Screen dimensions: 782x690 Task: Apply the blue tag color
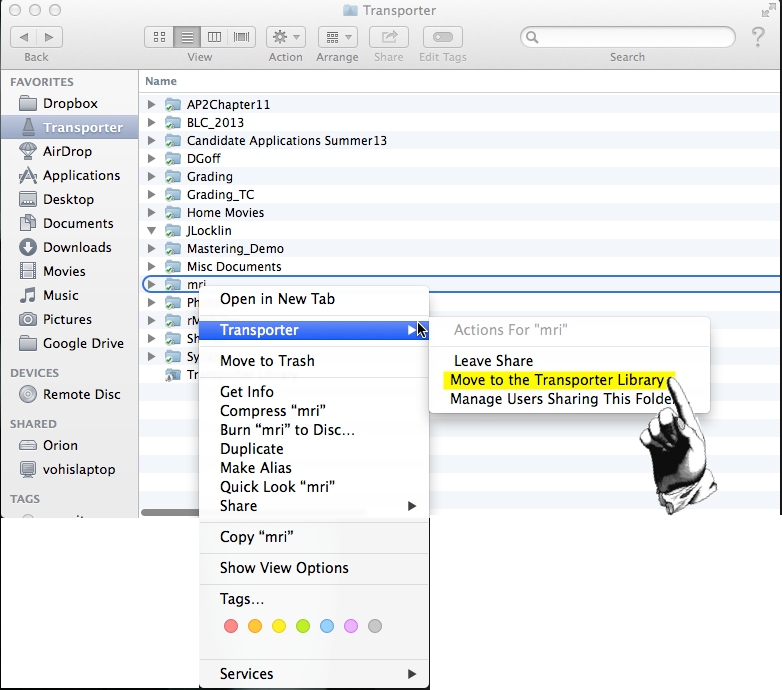point(327,626)
